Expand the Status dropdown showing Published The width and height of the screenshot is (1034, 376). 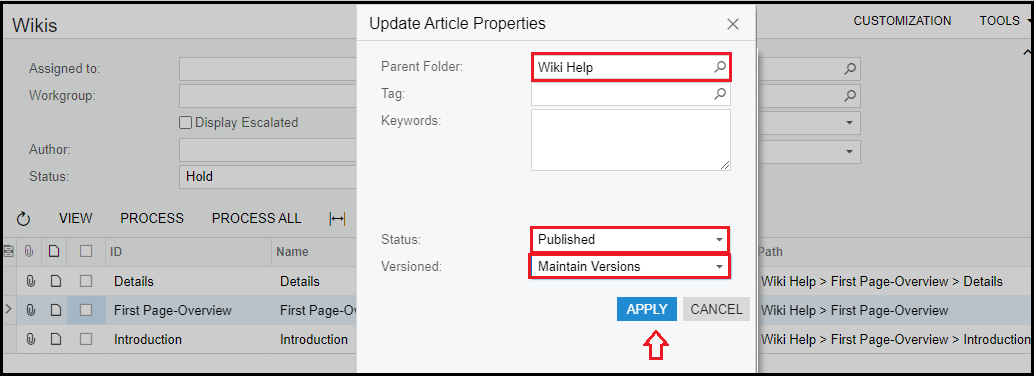point(630,239)
